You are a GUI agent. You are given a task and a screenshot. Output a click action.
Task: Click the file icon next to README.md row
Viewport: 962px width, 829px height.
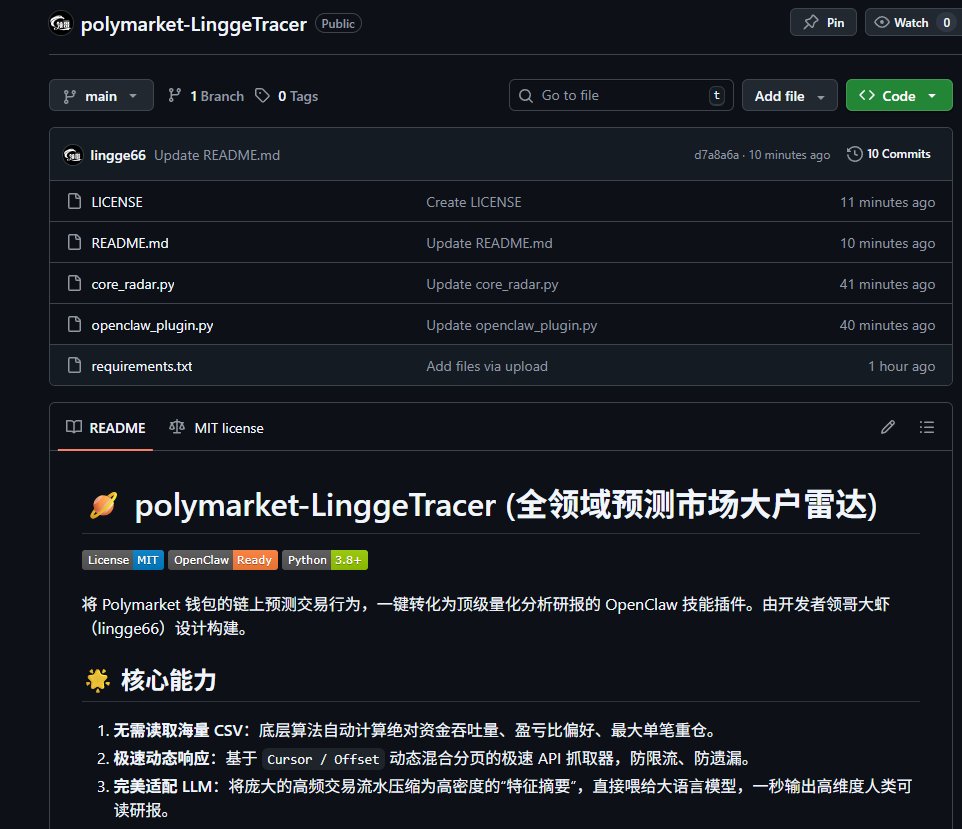click(74, 242)
